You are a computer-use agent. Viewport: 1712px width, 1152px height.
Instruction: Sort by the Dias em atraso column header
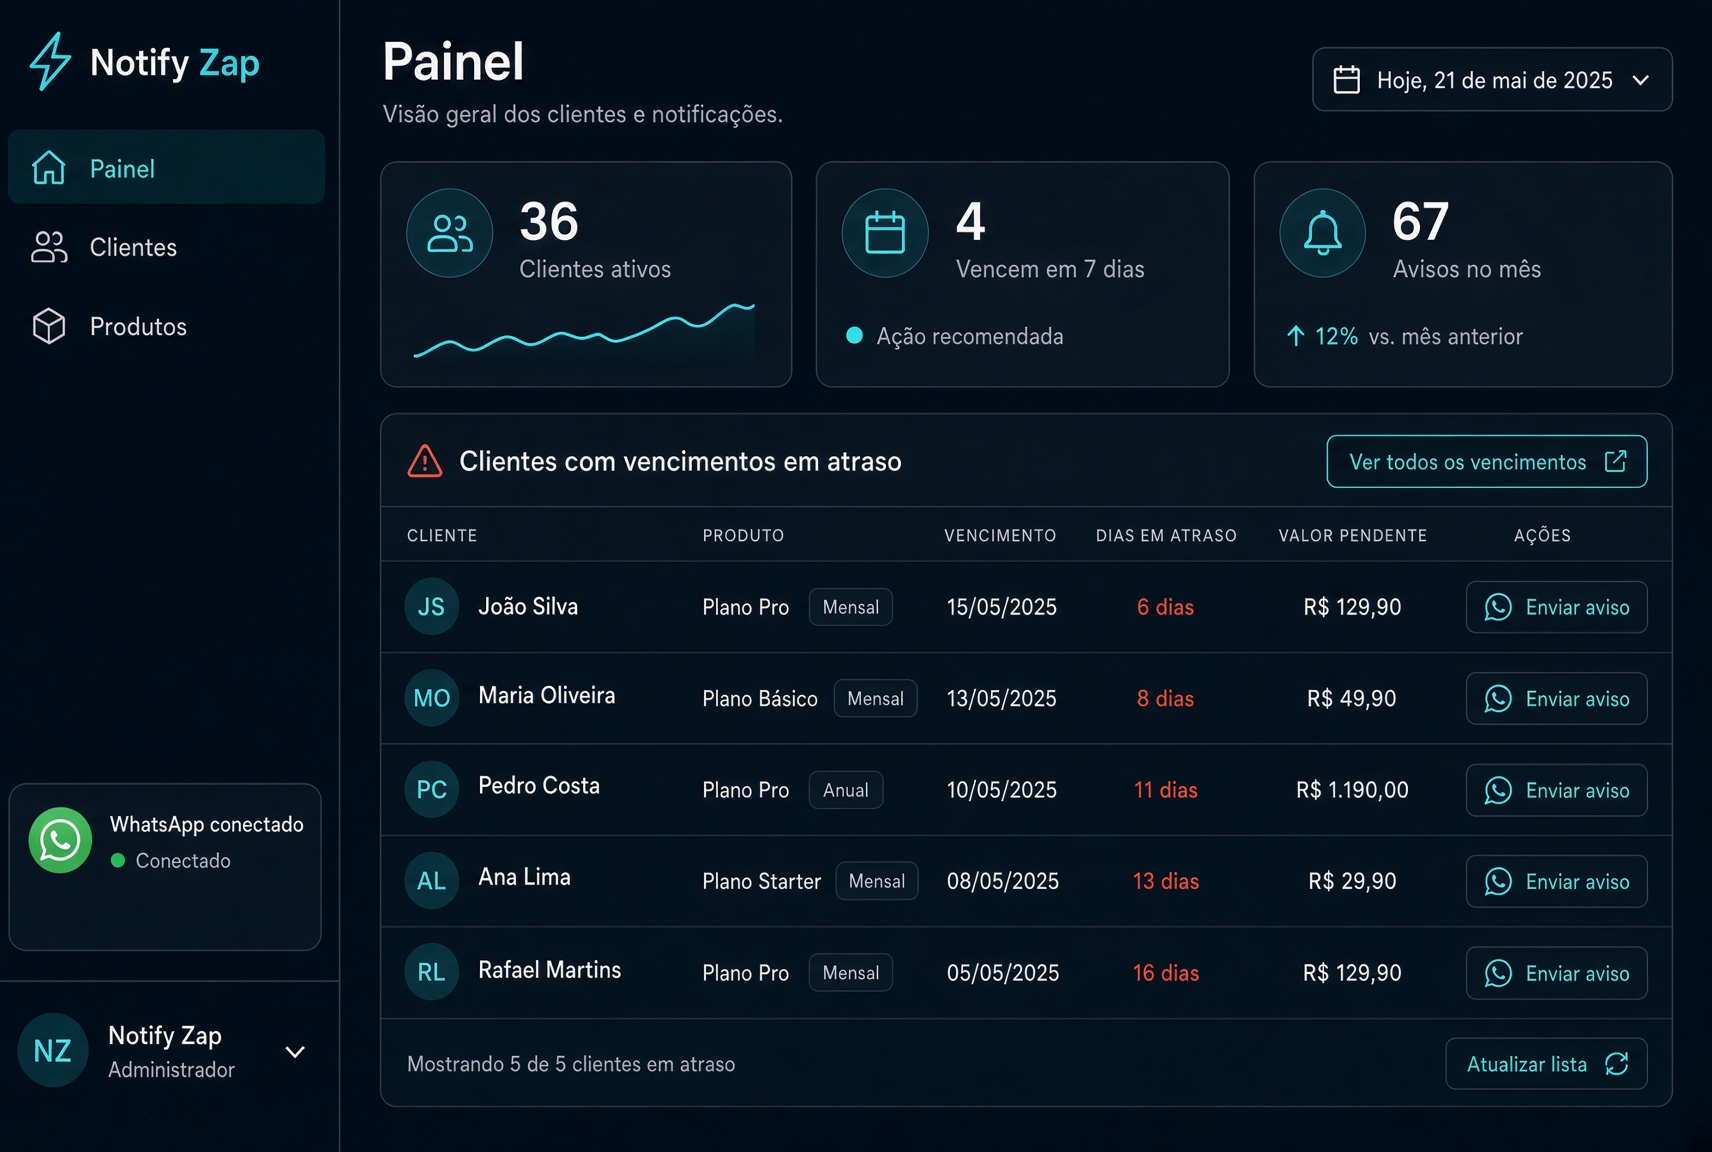click(x=1166, y=535)
